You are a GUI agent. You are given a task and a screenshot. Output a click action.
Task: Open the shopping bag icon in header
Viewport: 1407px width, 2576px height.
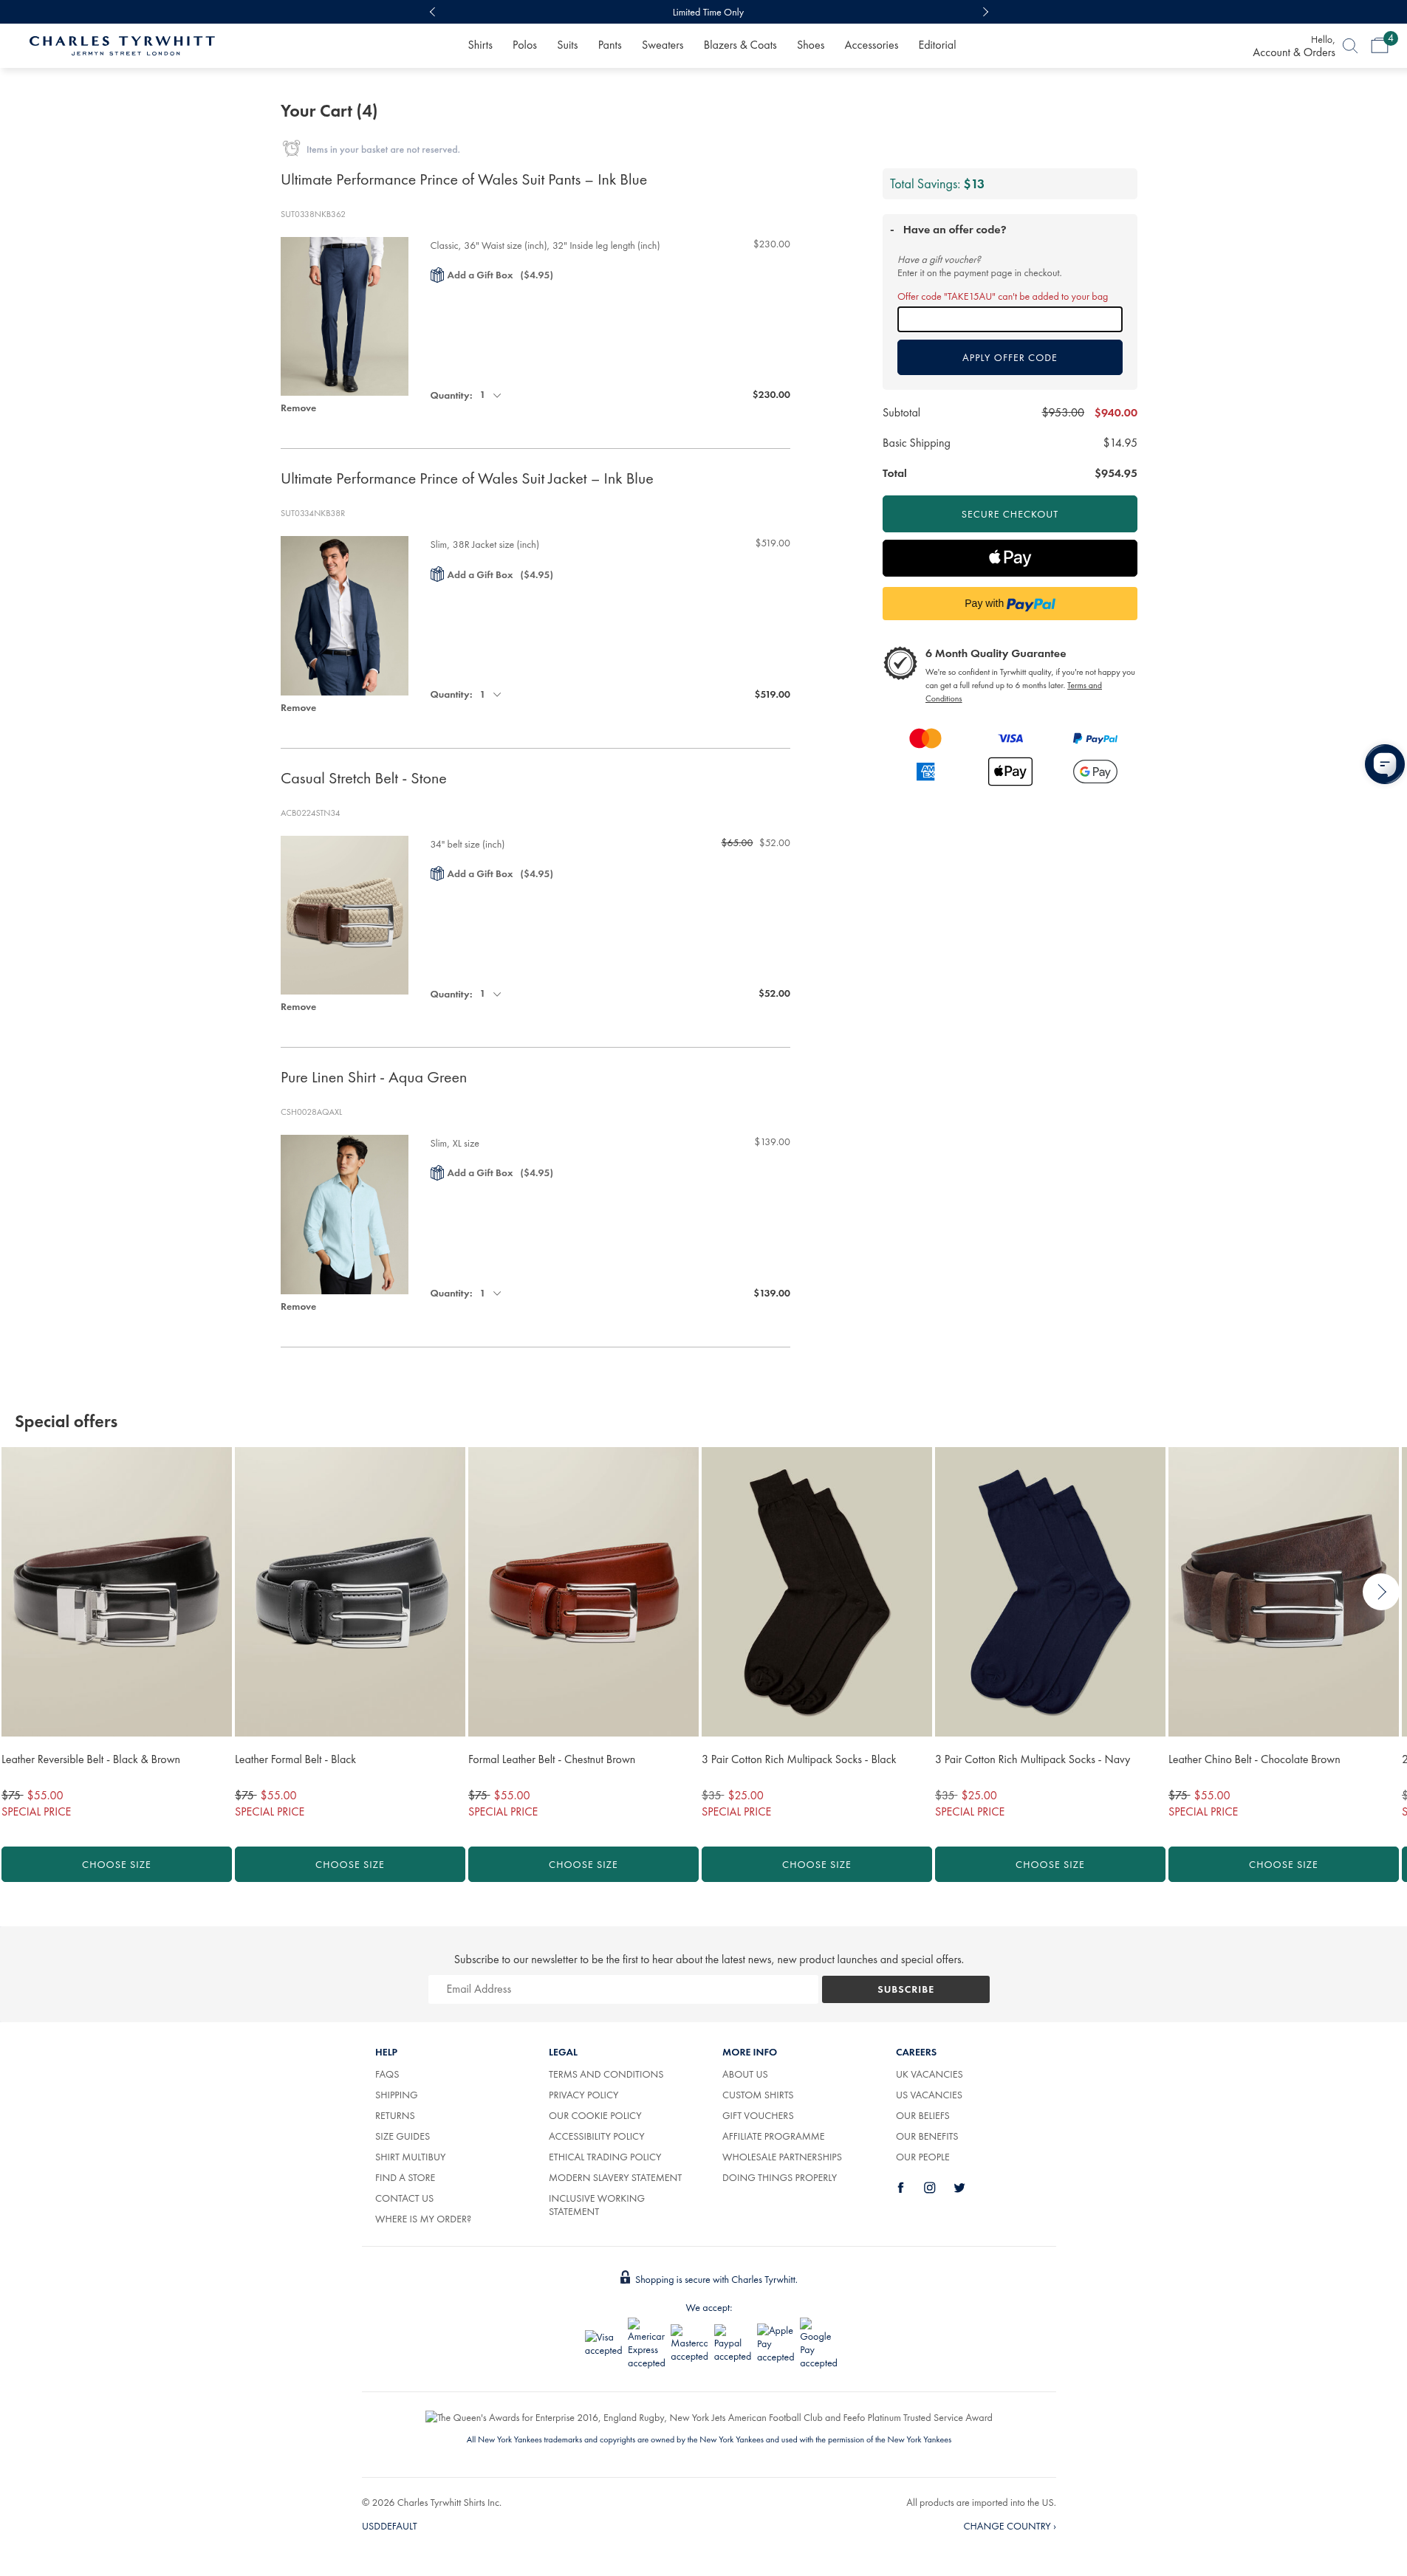coord(1381,44)
